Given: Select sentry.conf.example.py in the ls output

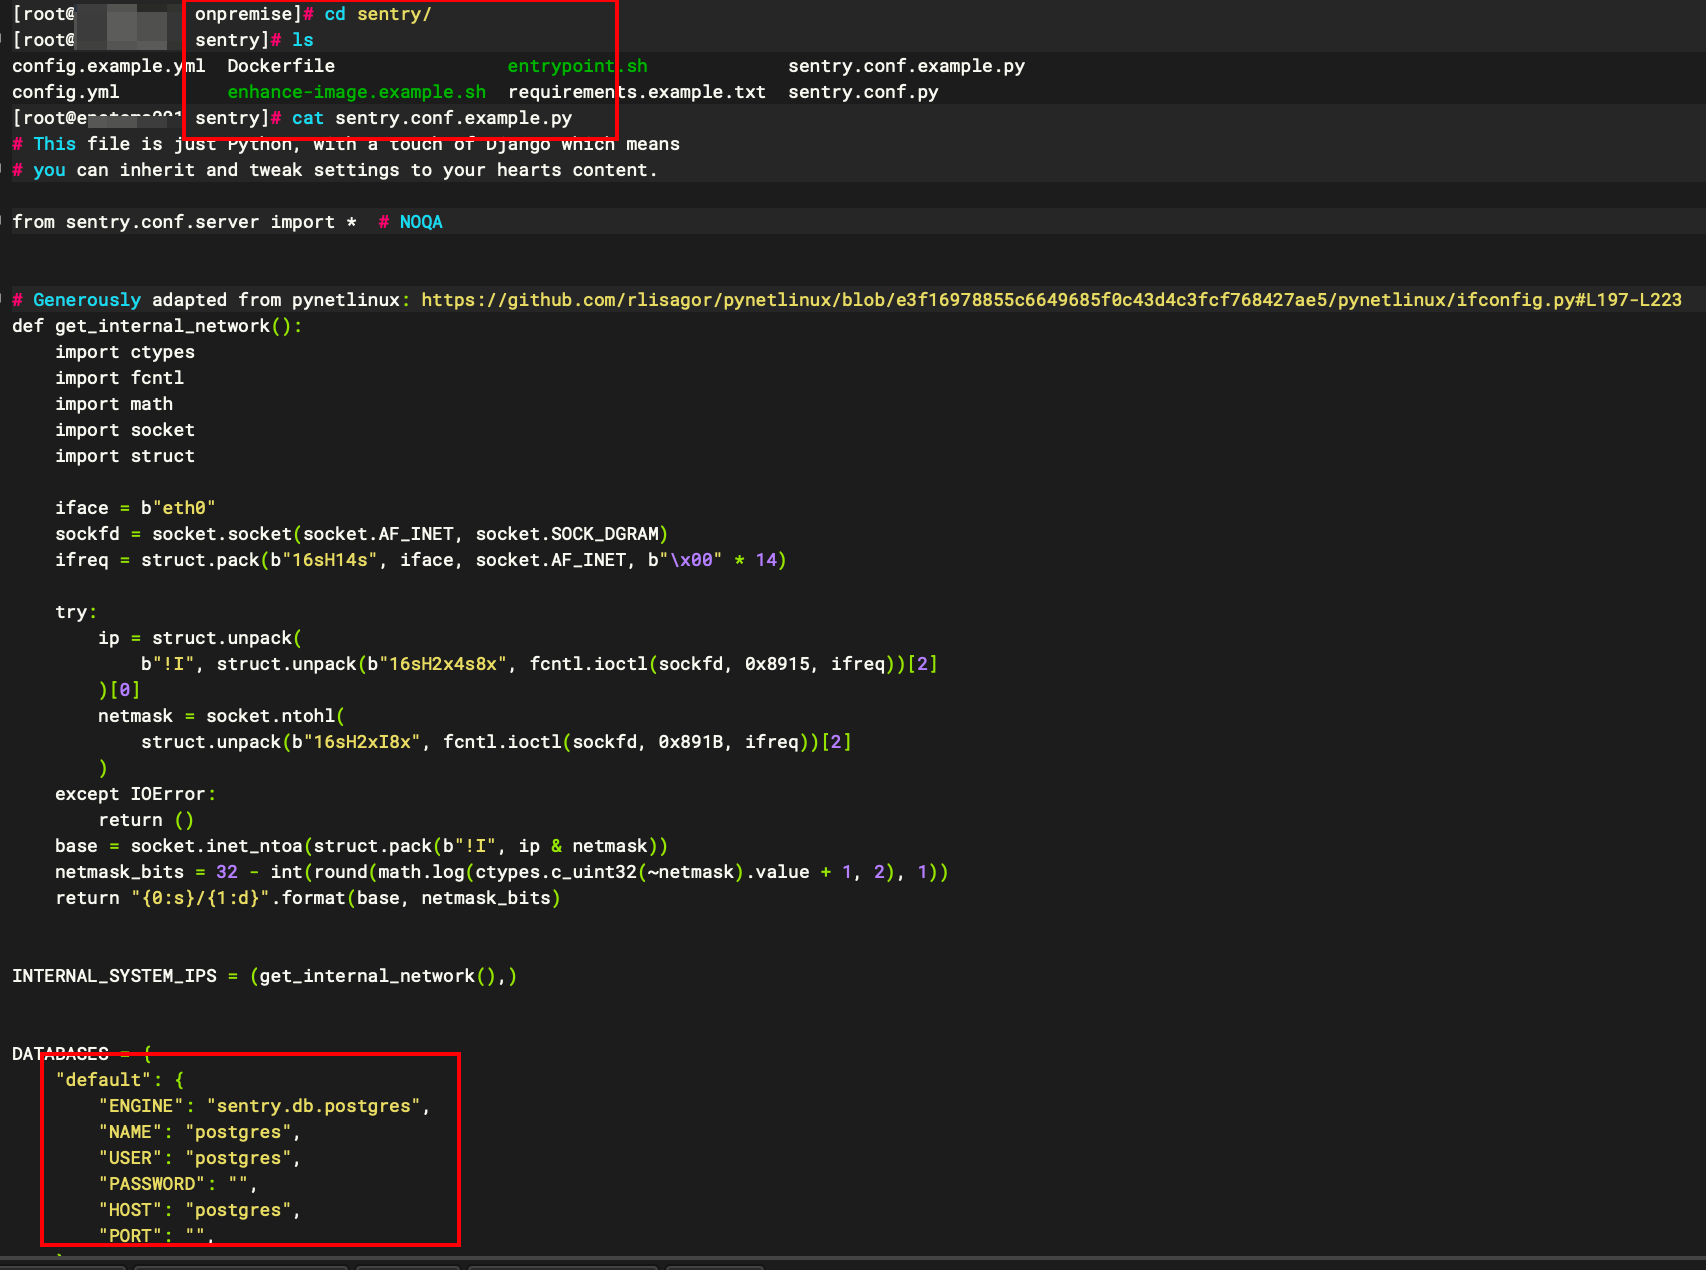Looking at the screenshot, I should [x=906, y=66].
